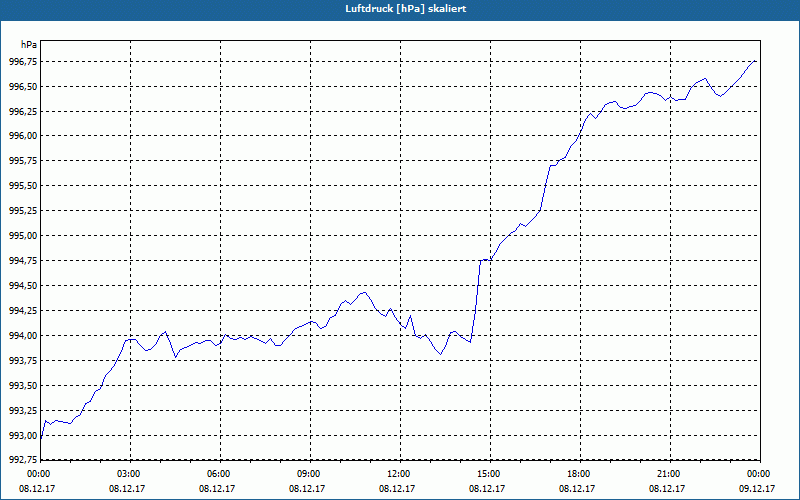Image resolution: width=800 pixels, height=500 pixels.
Task: Select the 15:00 time label
Action: coord(487,474)
